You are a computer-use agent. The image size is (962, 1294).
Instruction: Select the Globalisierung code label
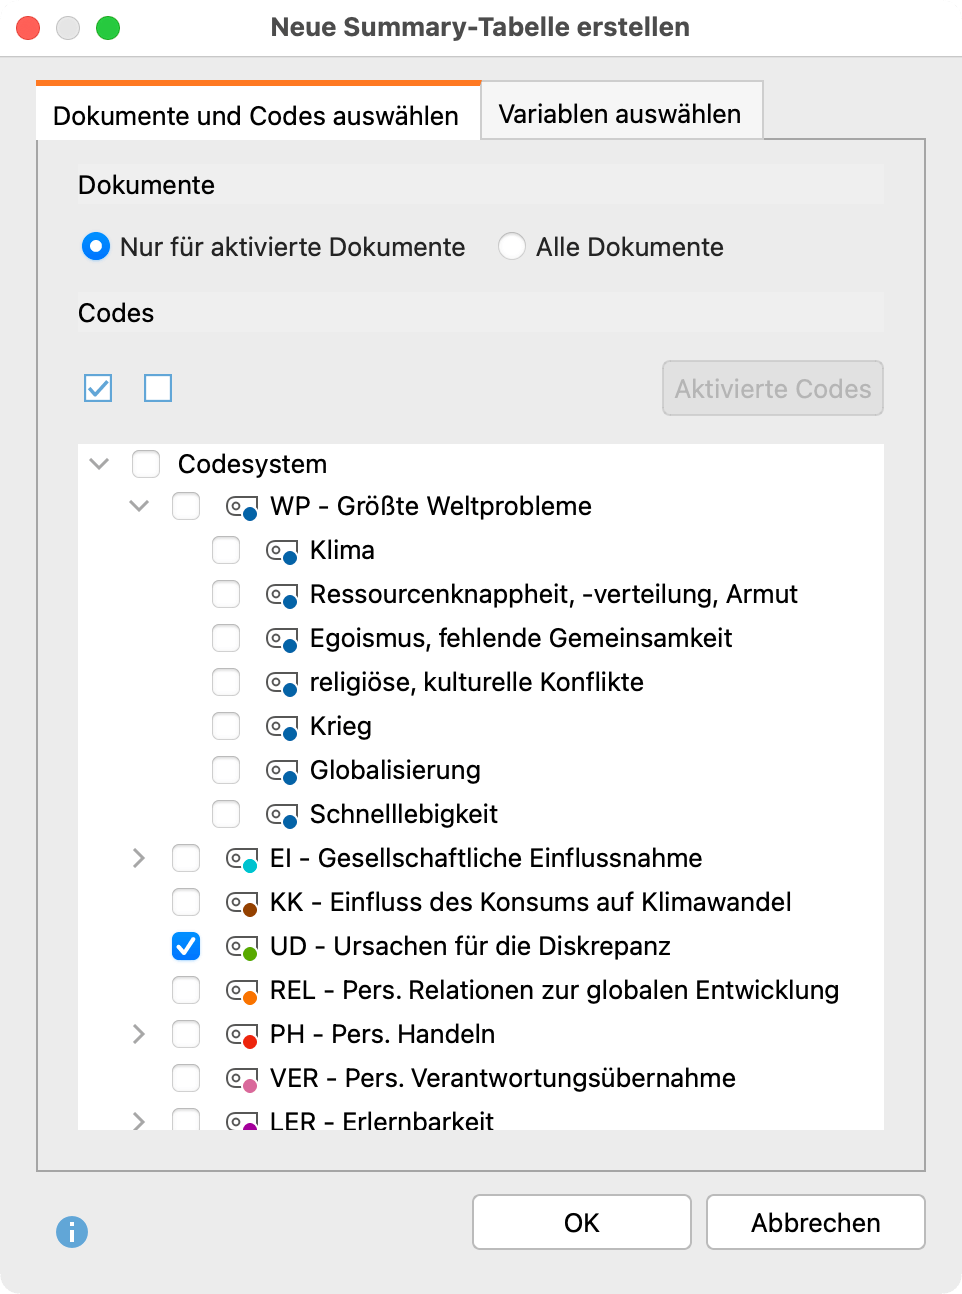point(395,770)
